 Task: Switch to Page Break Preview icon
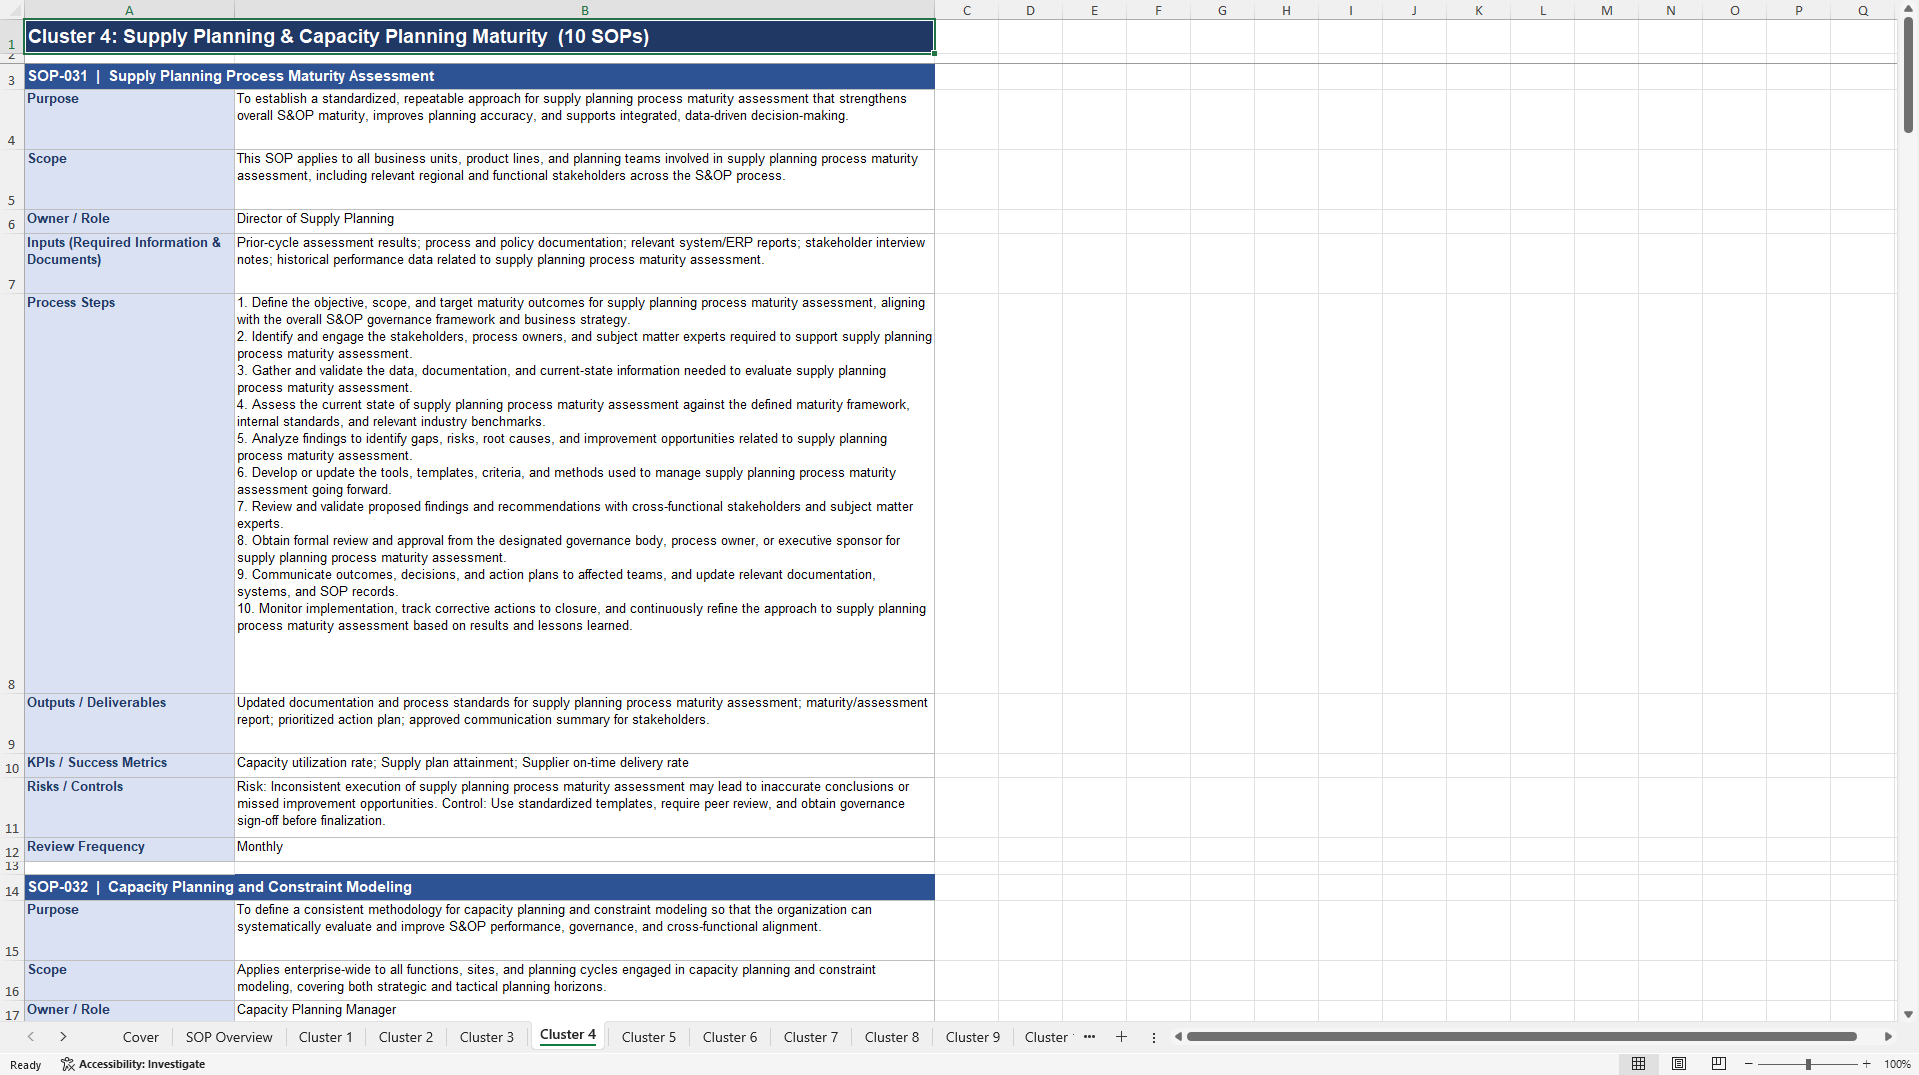(1719, 1064)
